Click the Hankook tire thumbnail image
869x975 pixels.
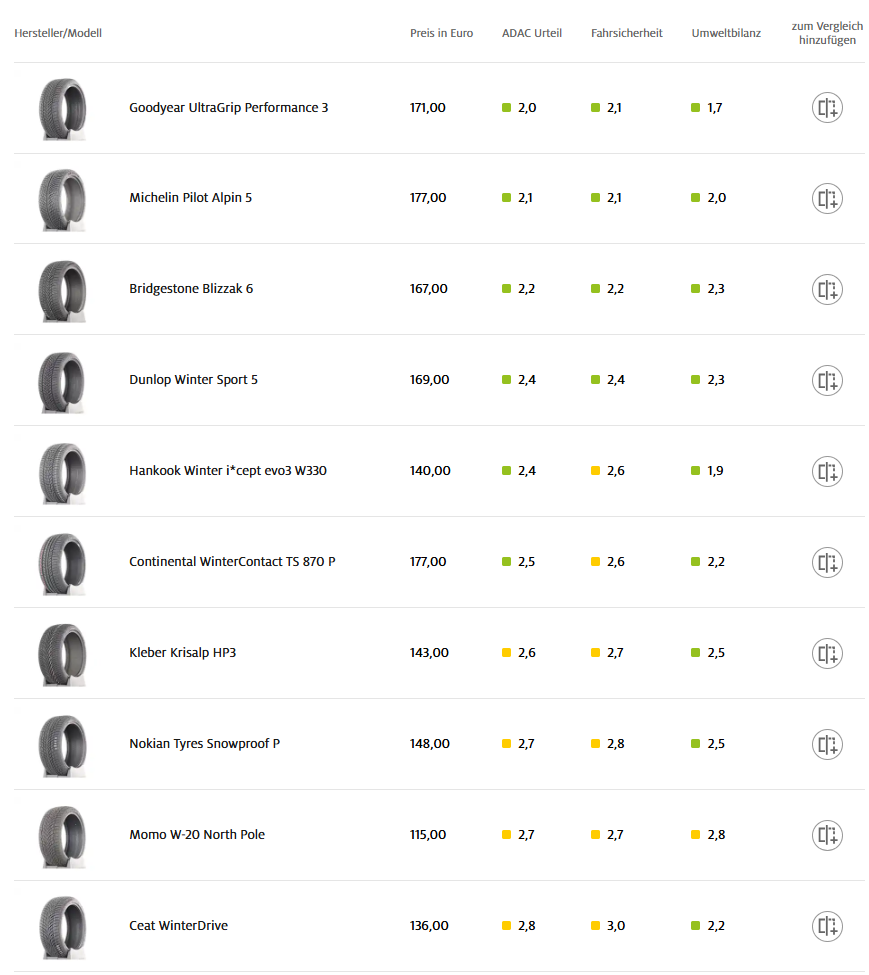coord(62,471)
